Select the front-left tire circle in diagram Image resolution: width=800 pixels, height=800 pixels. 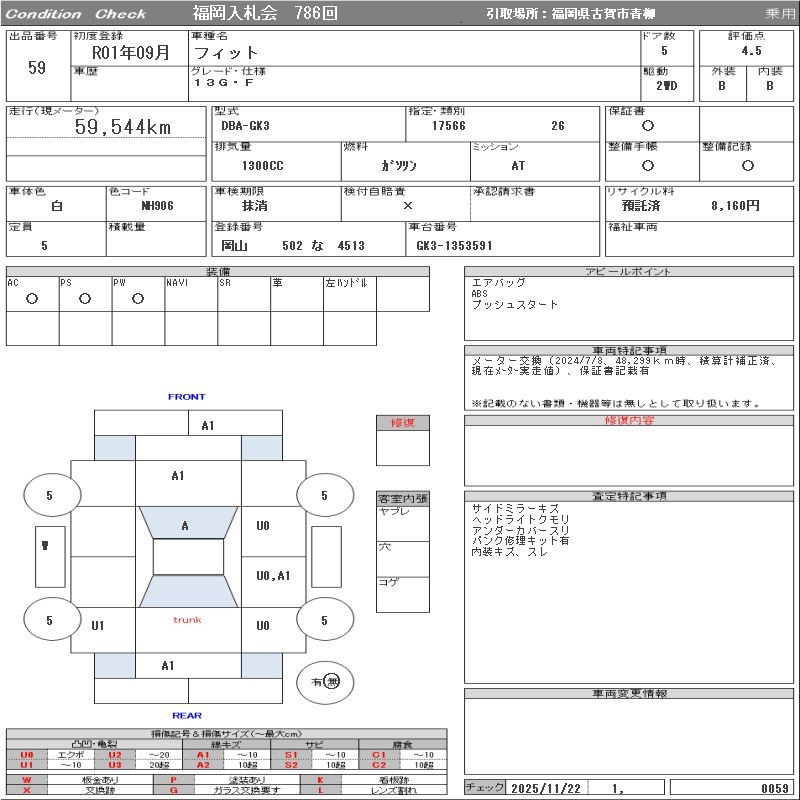pyautogui.click(x=50, y=495)
